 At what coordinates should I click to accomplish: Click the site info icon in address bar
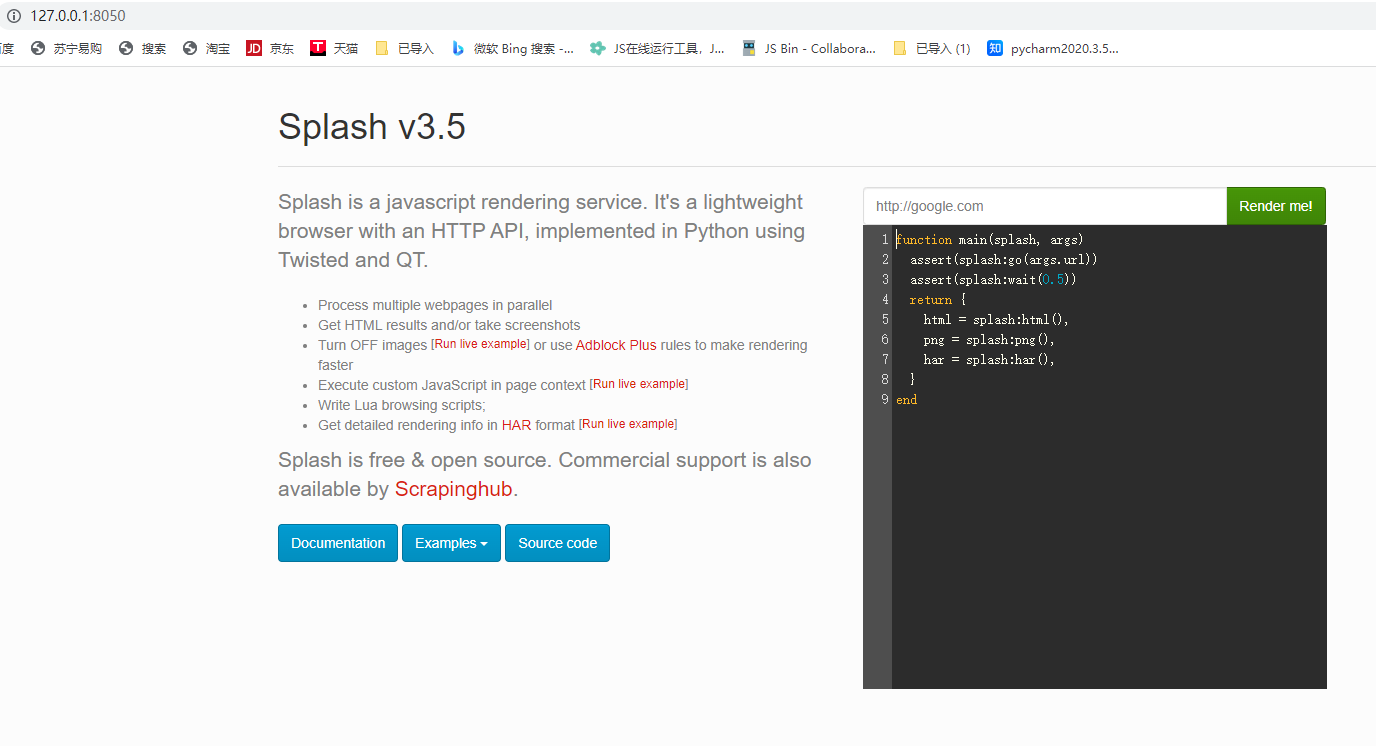[x=14, y=16]
